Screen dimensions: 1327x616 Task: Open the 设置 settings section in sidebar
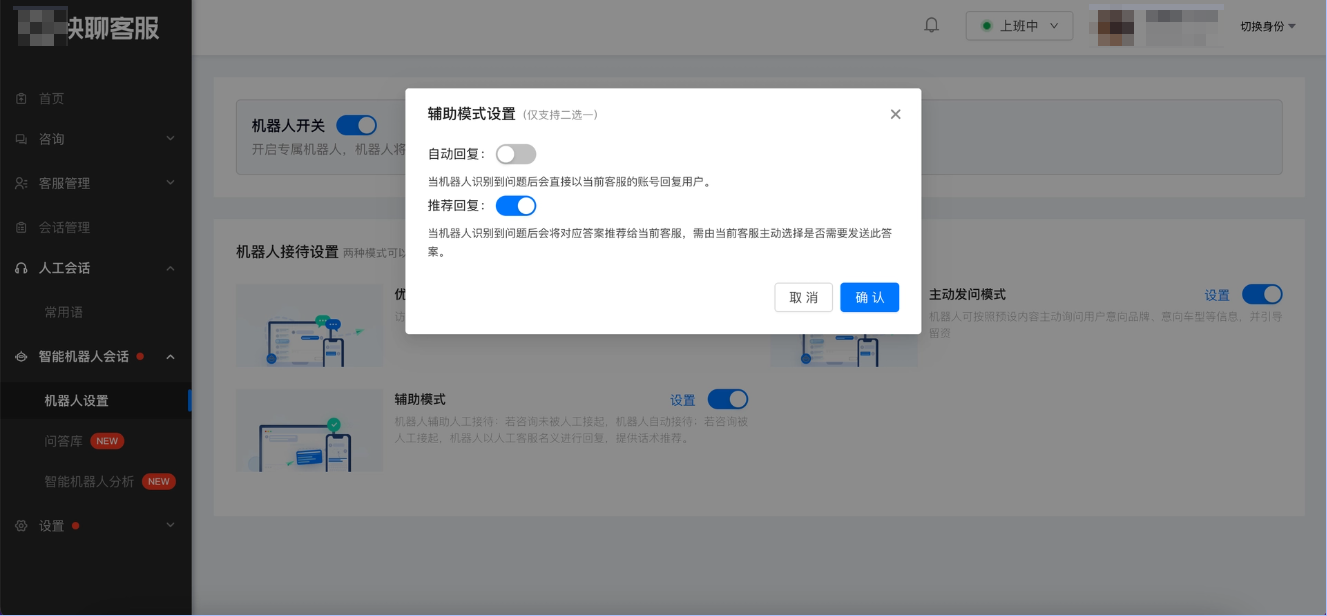pyautogui.click(x=50, y=525)
